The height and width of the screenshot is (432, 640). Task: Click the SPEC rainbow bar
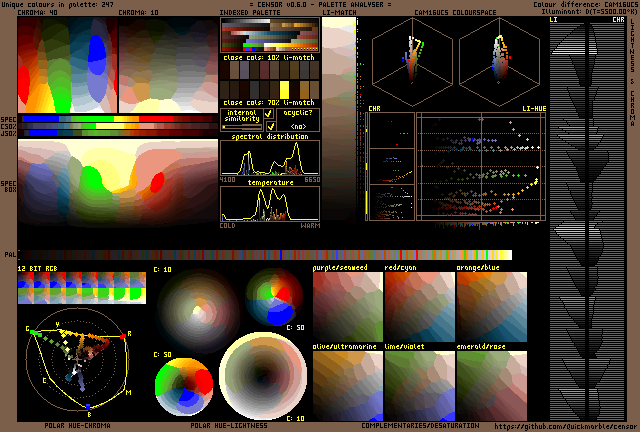click(x=118, y=119)
